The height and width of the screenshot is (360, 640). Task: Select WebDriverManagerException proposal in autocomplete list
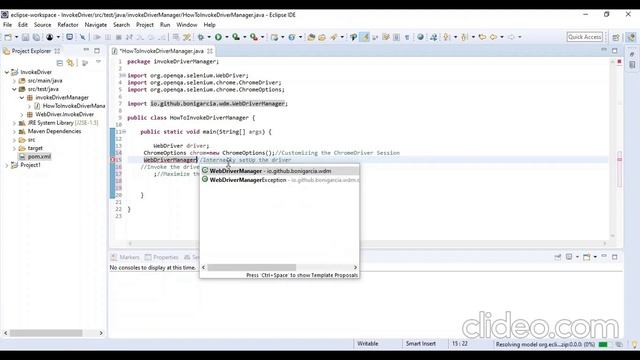(x=280, y=180)
